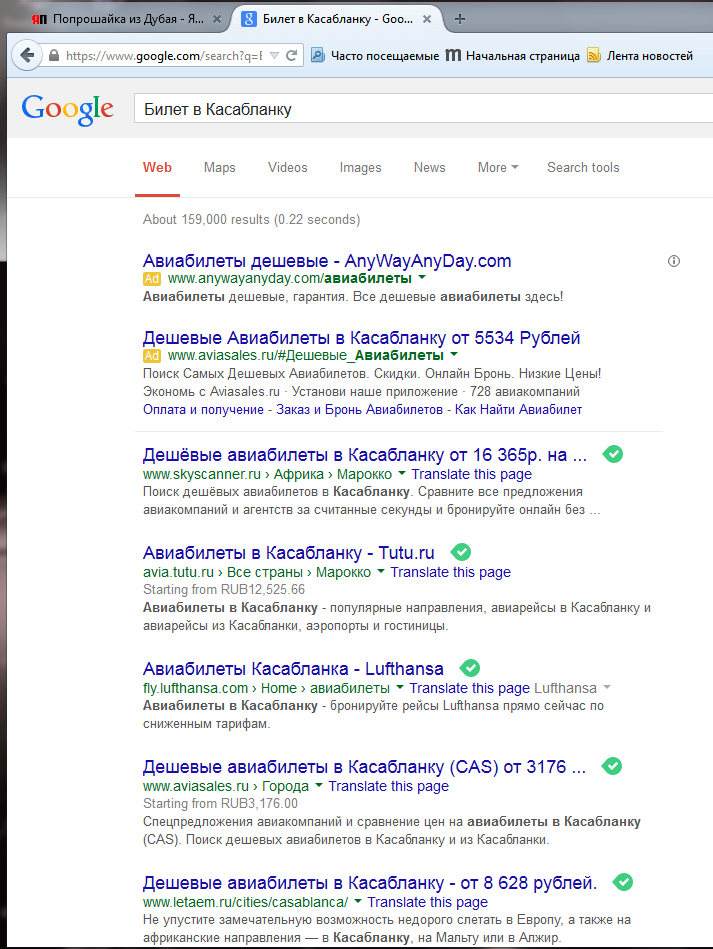The height and width of the screenshot is (949, 713).
Task: Click the Google logo
Action: point(67,110)
